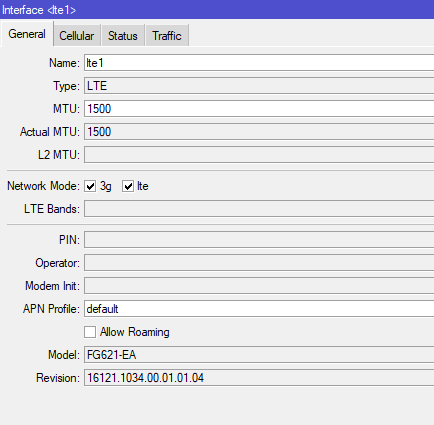434x425 pixels.
Task: Click the Name field containing lte1
Action: (x=259, y=63)
